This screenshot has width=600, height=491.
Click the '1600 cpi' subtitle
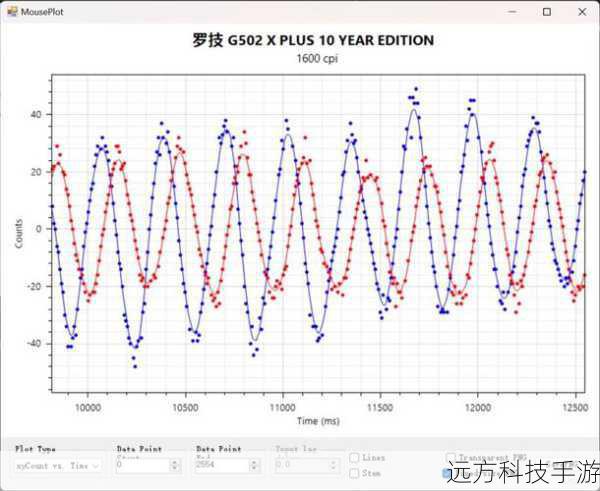317,59
